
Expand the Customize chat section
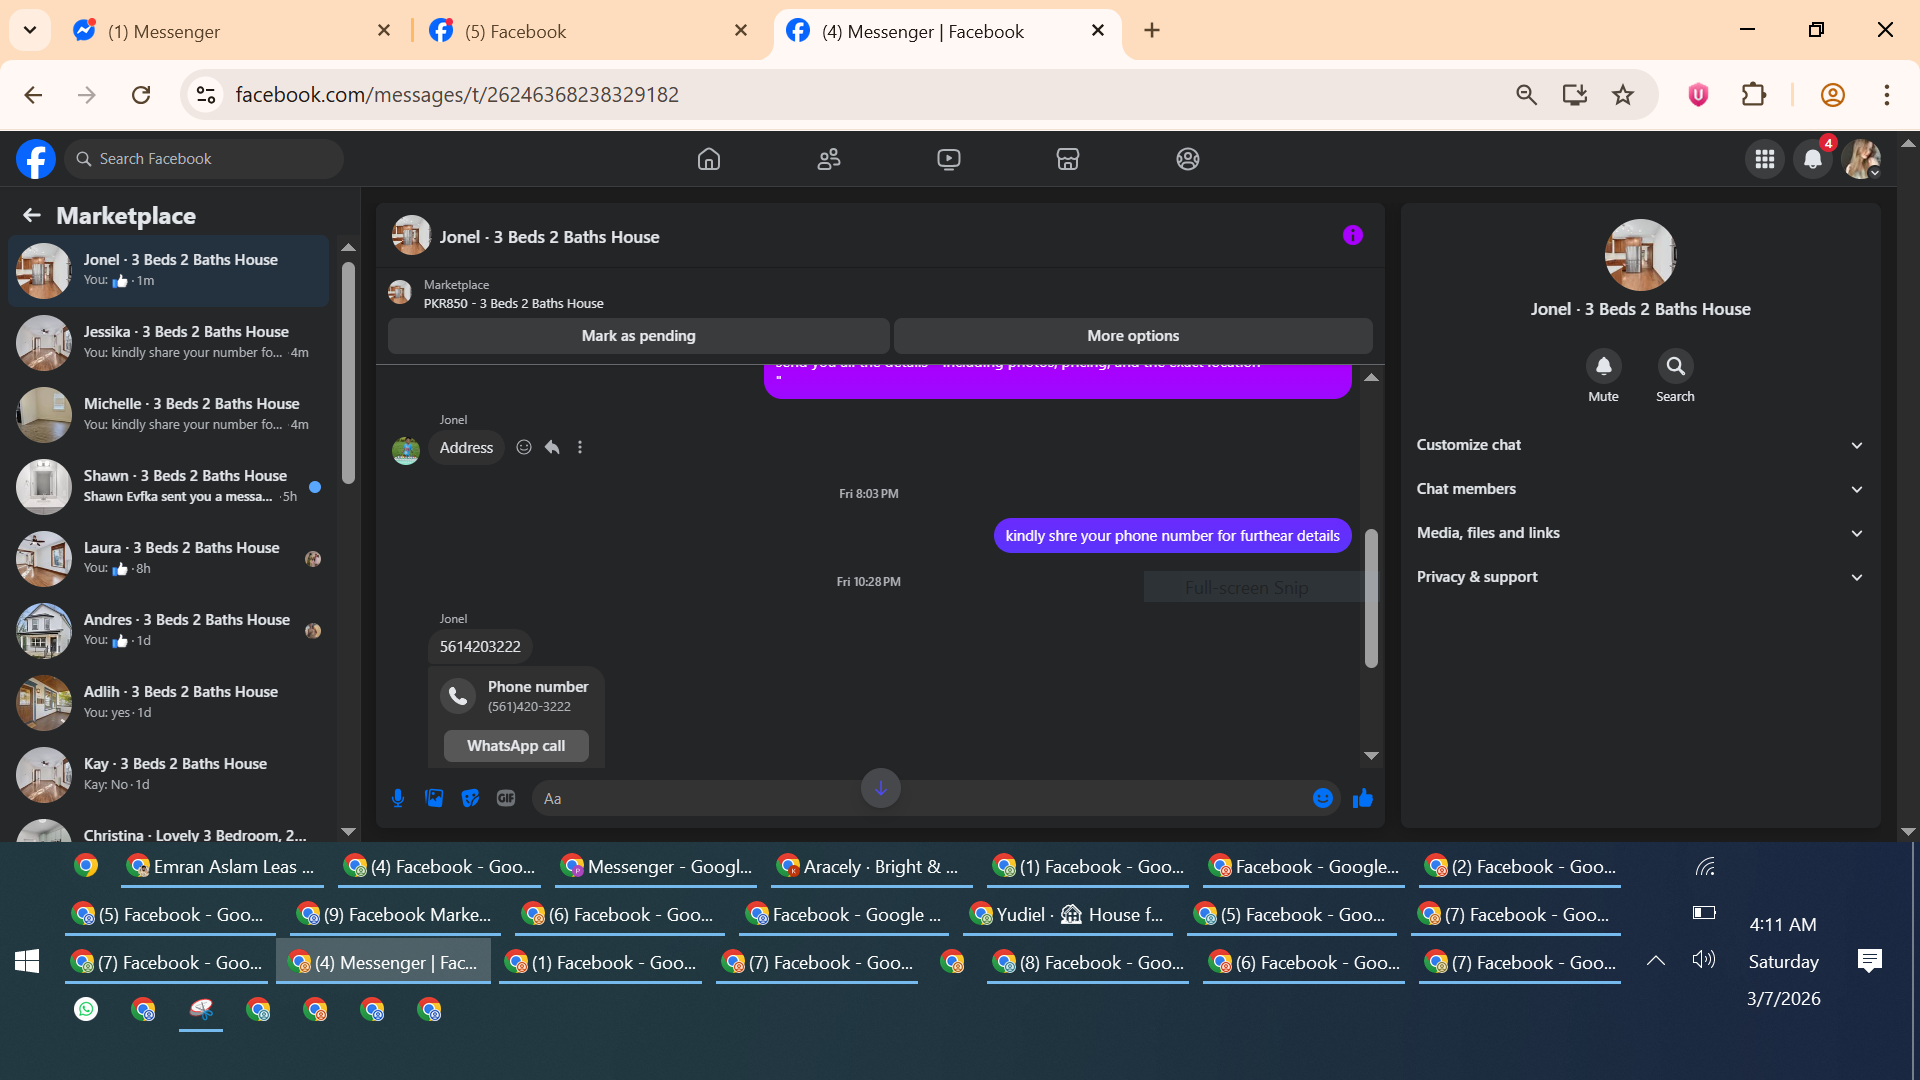click(1640, 445)
